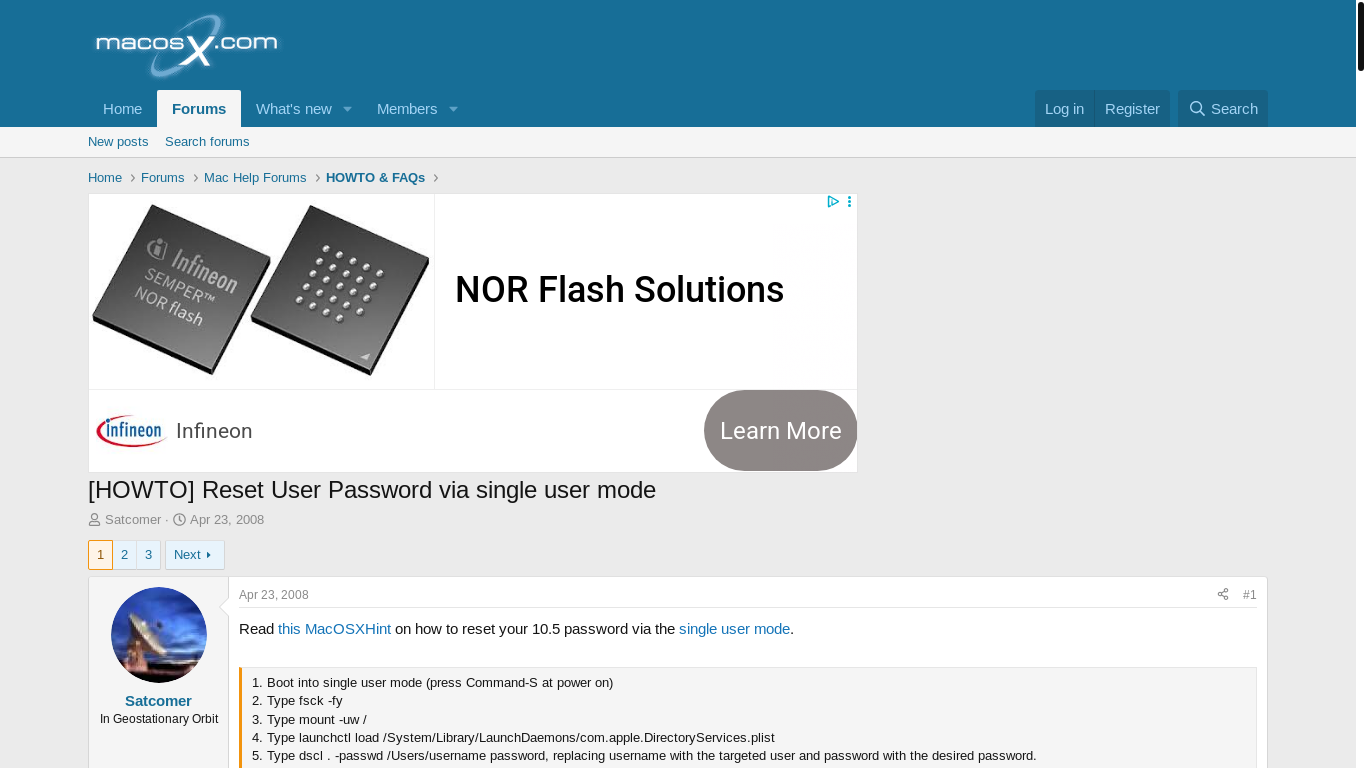
Task: Expand the Members dropdown arrow
Action: tap(453, 109)
